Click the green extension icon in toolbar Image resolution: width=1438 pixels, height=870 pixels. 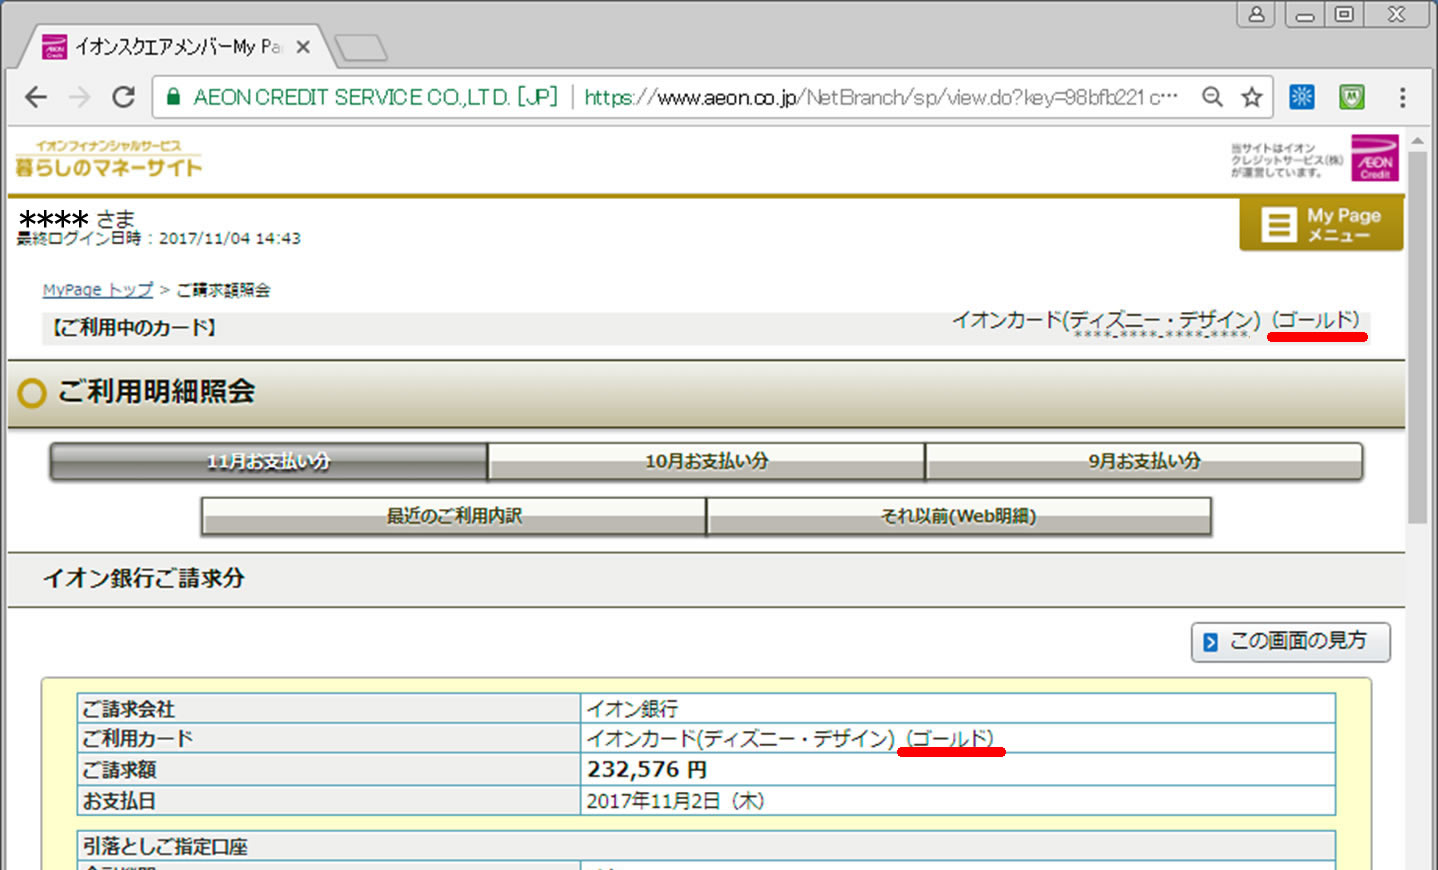(x=1352, y=97)
